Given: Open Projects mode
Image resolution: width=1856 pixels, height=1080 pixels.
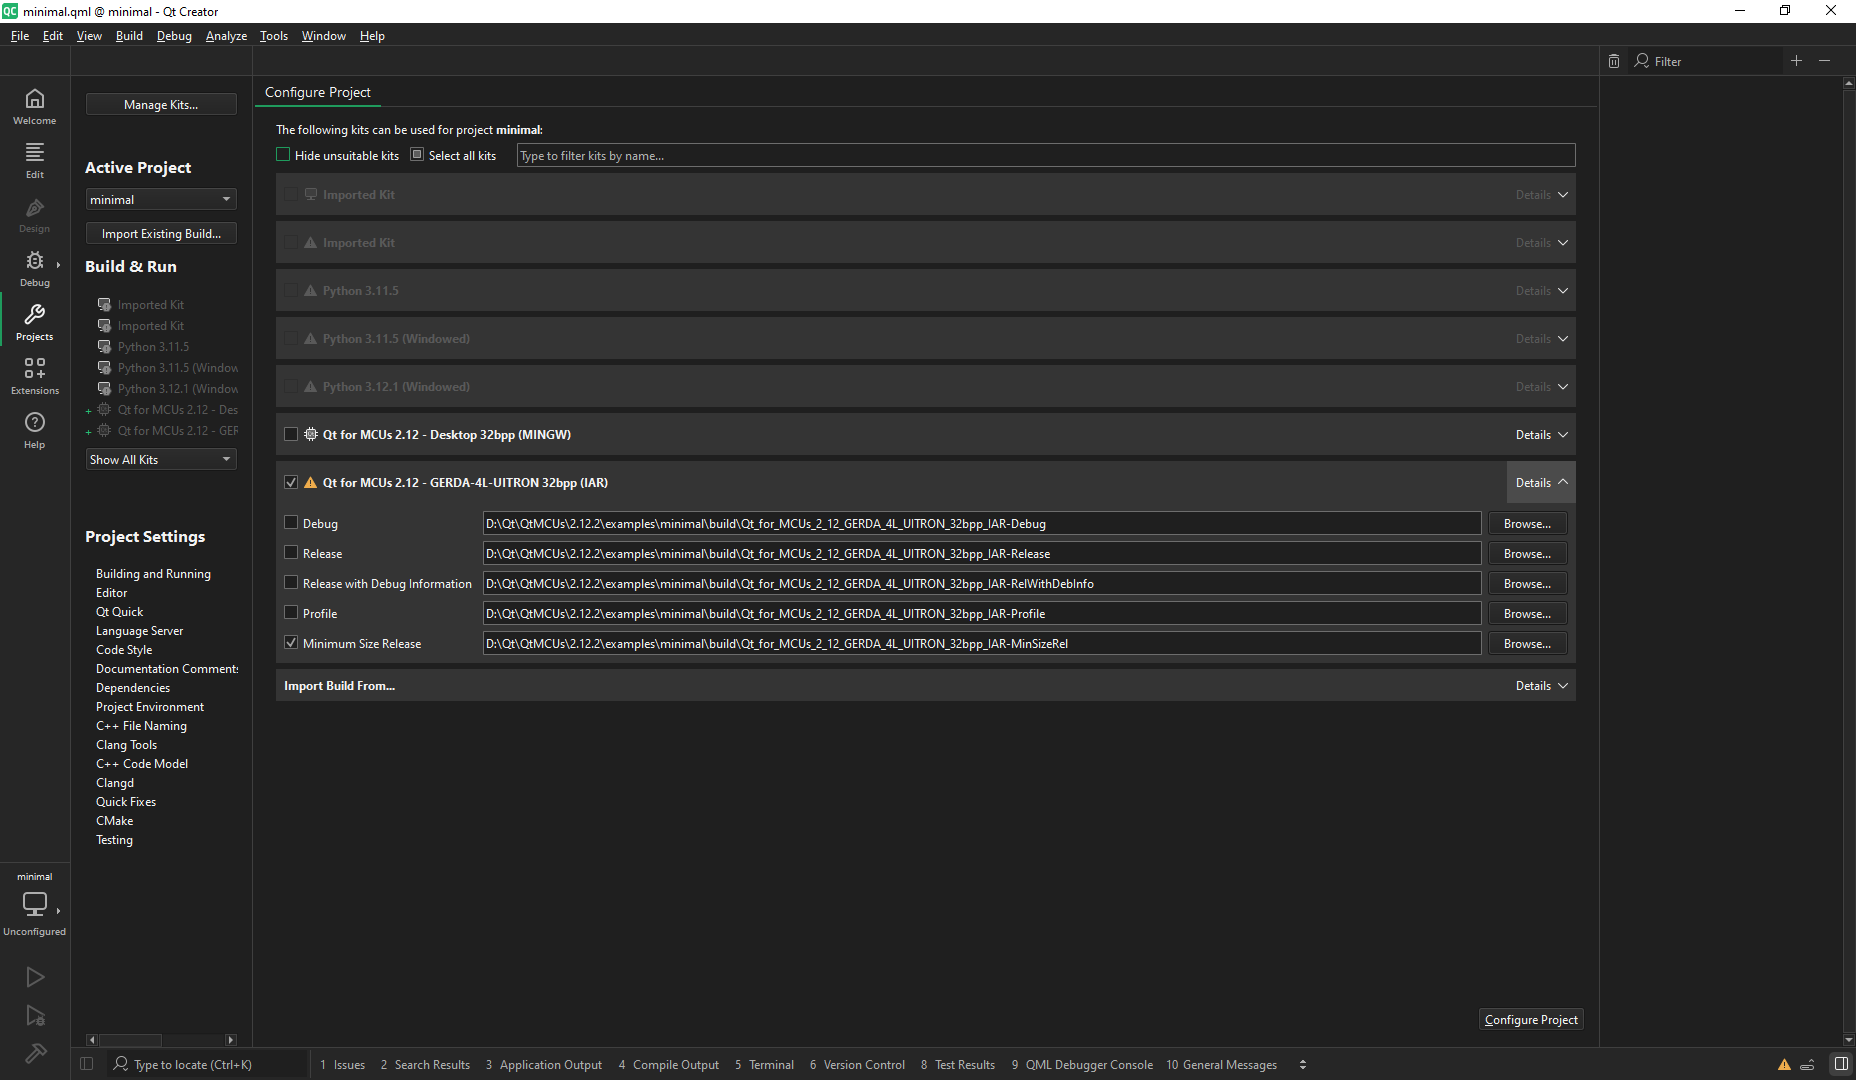Looking at the screenshot, I should click(35, 322).
